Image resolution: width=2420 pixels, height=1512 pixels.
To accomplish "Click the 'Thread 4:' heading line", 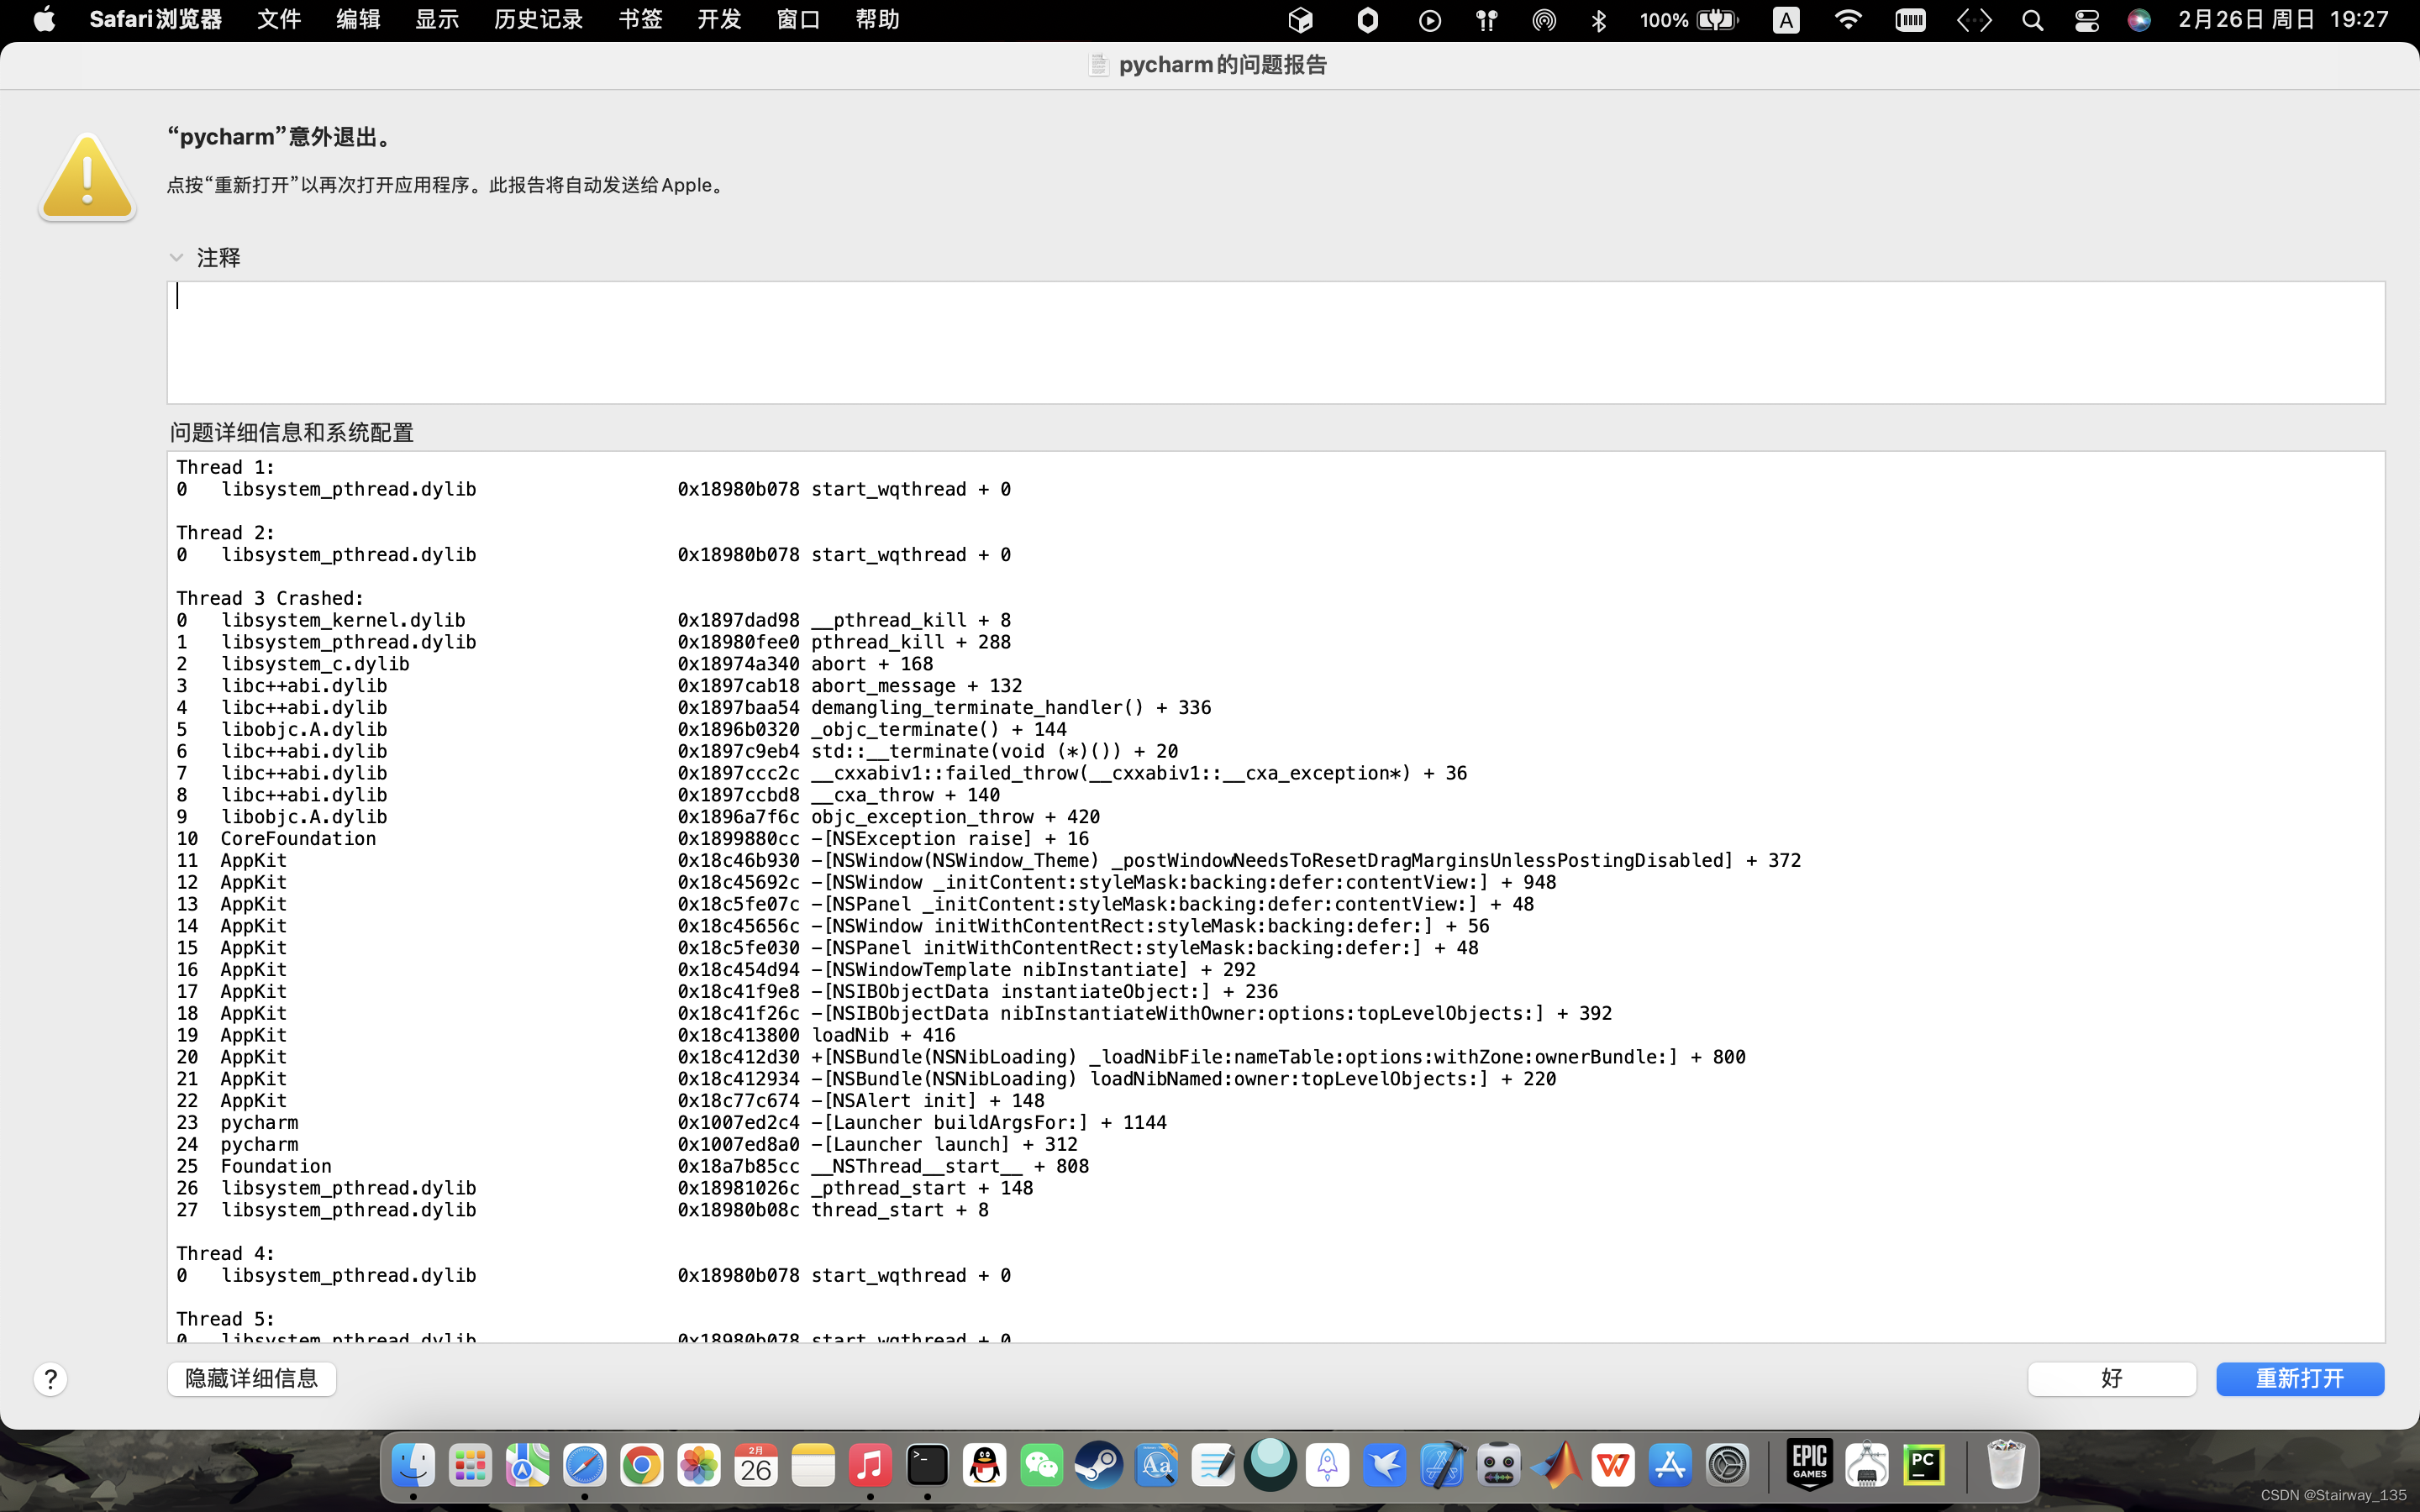I will 225,1253.
